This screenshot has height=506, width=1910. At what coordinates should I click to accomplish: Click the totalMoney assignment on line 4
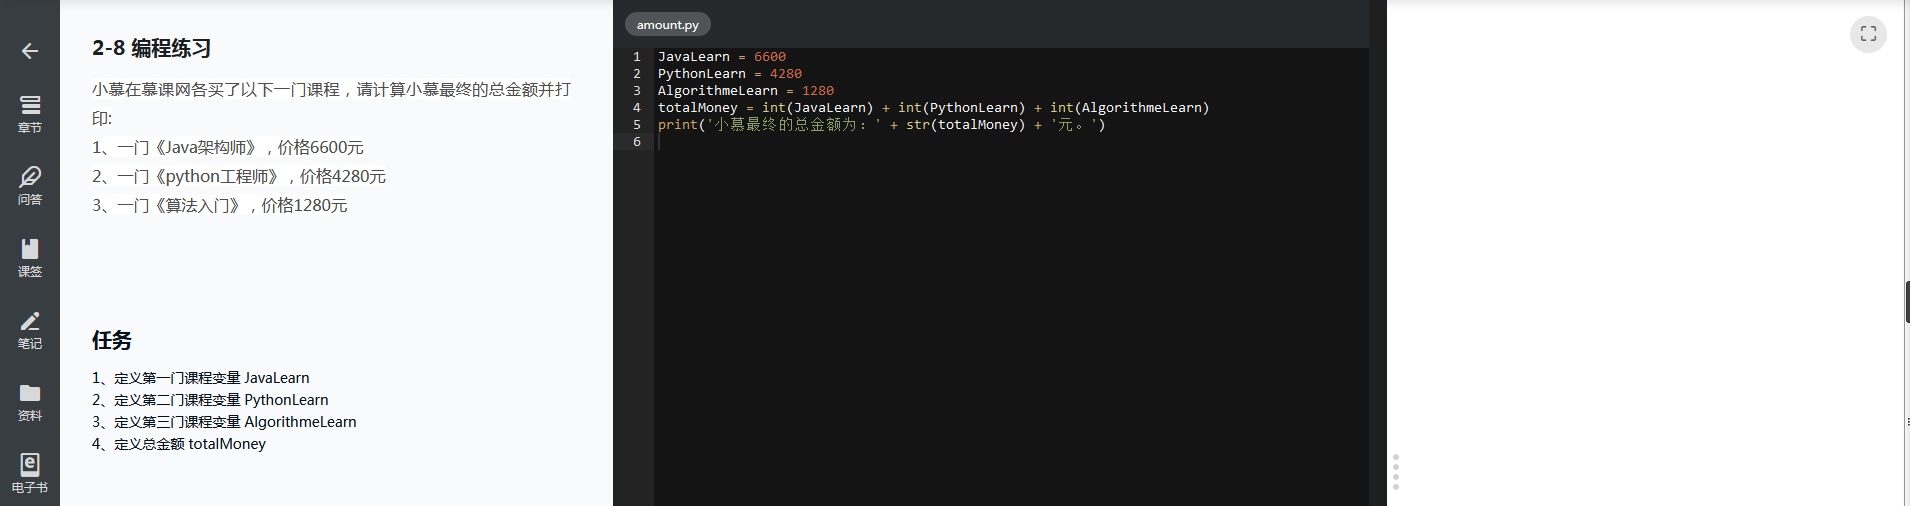pyautogui.click(x=932, y=108)
